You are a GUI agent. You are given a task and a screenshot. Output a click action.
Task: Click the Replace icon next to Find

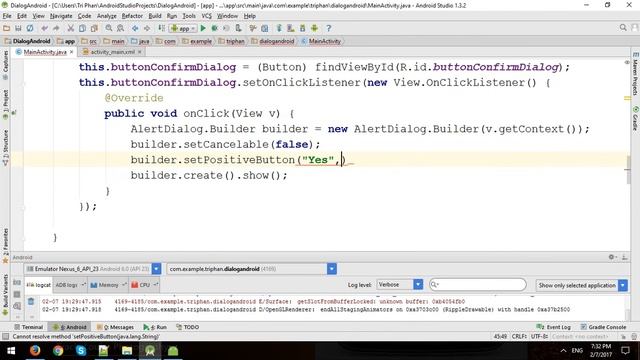120,28
